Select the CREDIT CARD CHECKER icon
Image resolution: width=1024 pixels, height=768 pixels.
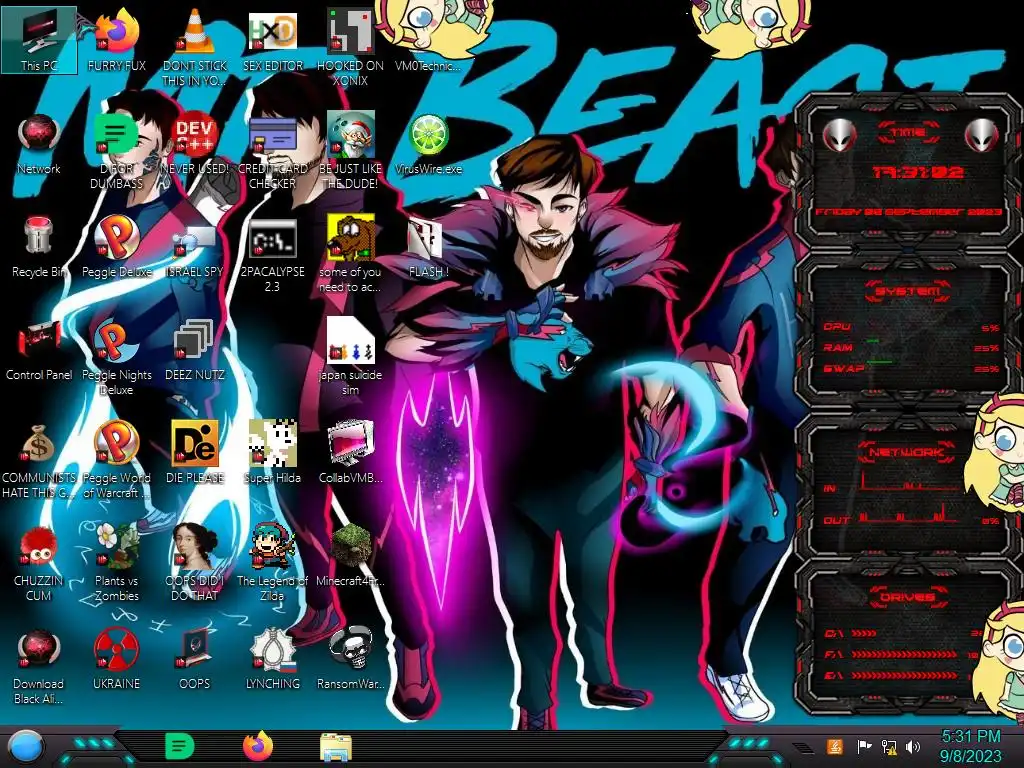coord(272,152)
